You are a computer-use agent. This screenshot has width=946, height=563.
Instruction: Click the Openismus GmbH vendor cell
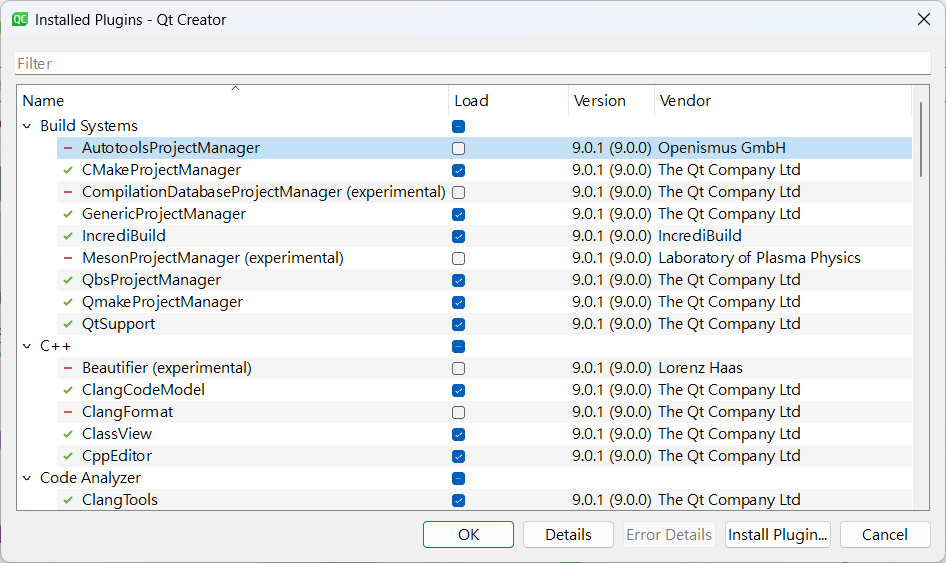coord(722,148)
